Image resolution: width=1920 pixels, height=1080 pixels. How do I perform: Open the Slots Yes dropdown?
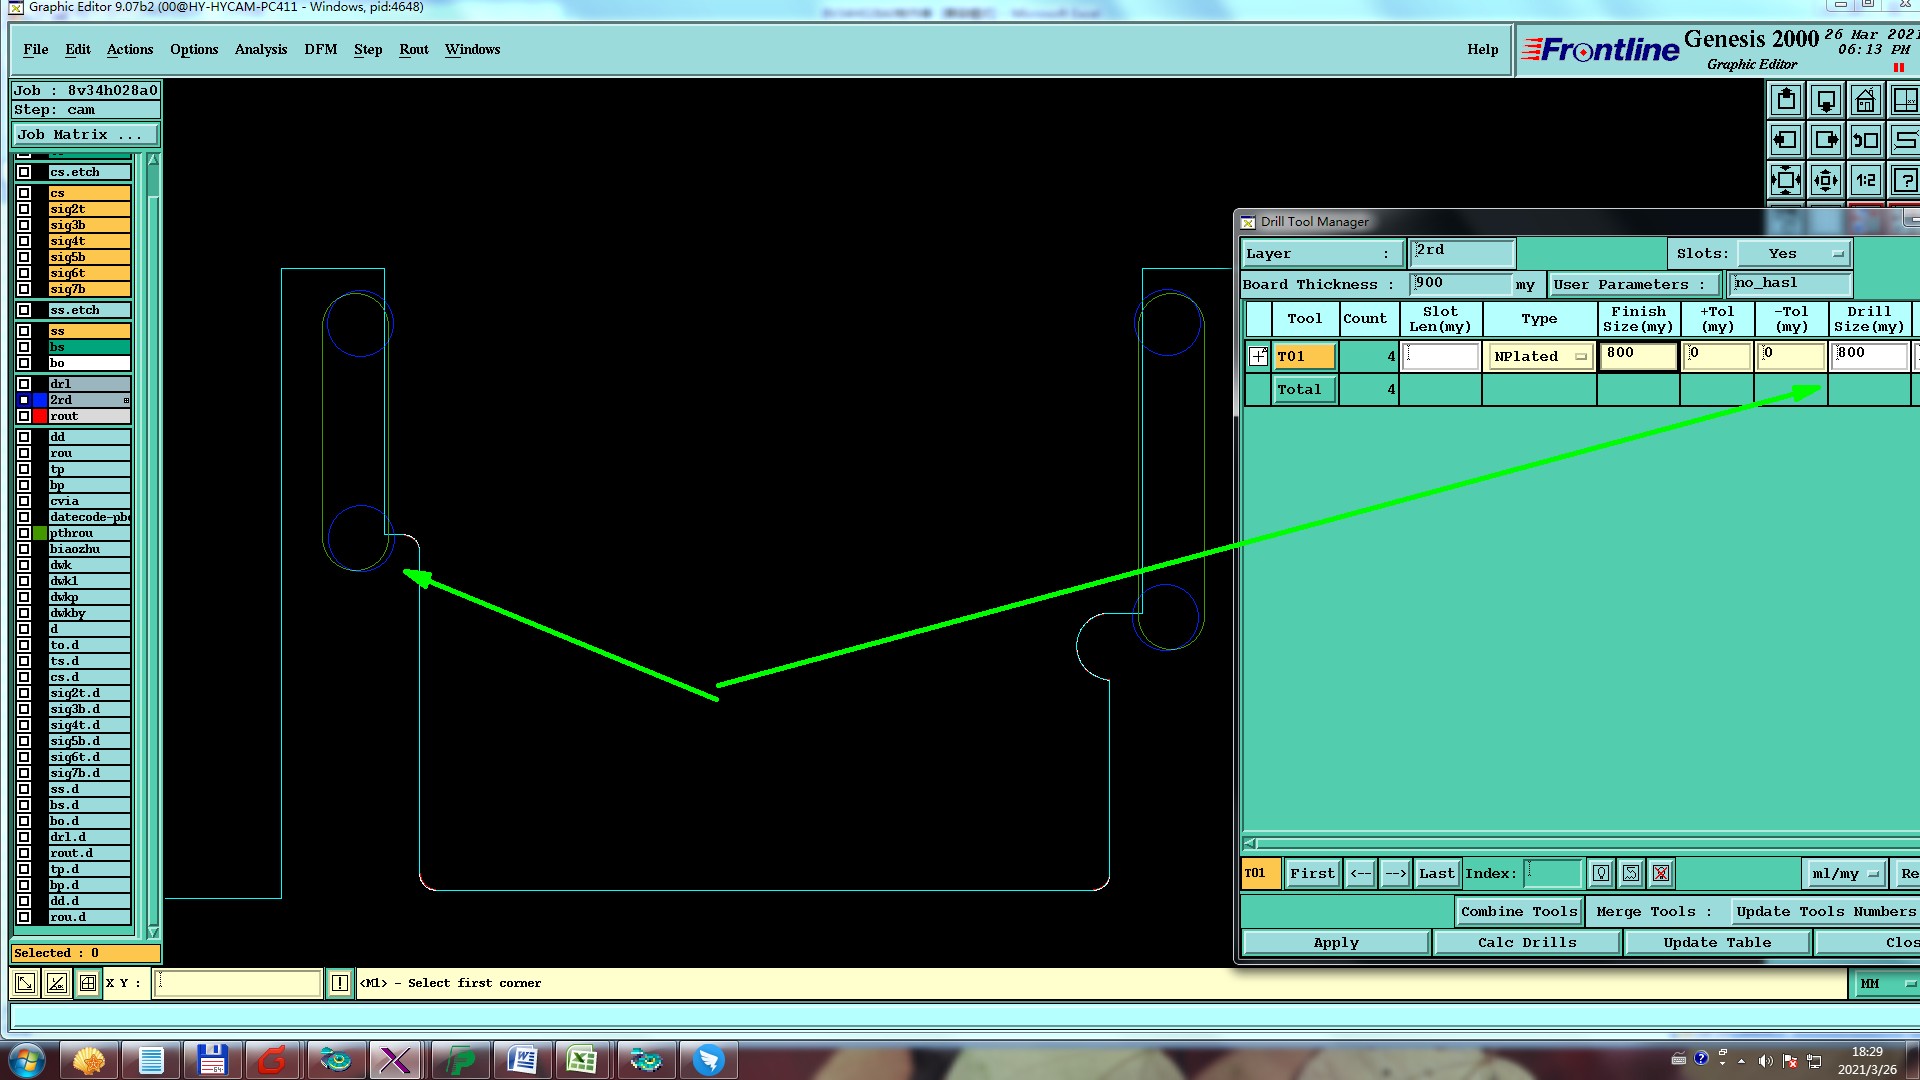point(1795,254)
